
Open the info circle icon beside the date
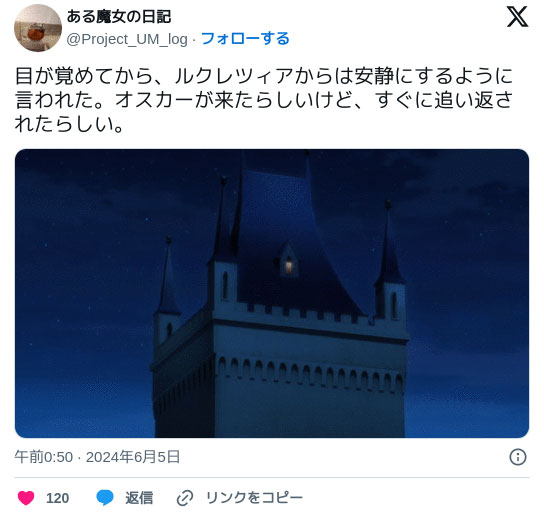tap(518, 457)
